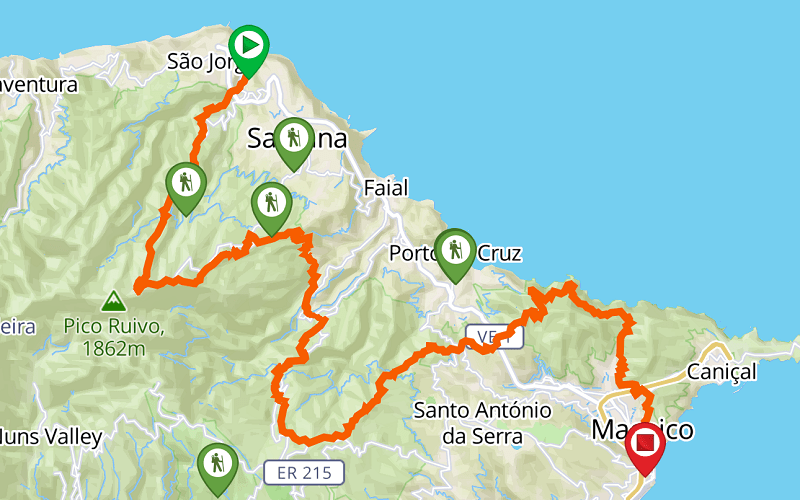This screenshot has height=500, width=800.
Task: Click the Nuns Valley label
Action: click(51, 437)
